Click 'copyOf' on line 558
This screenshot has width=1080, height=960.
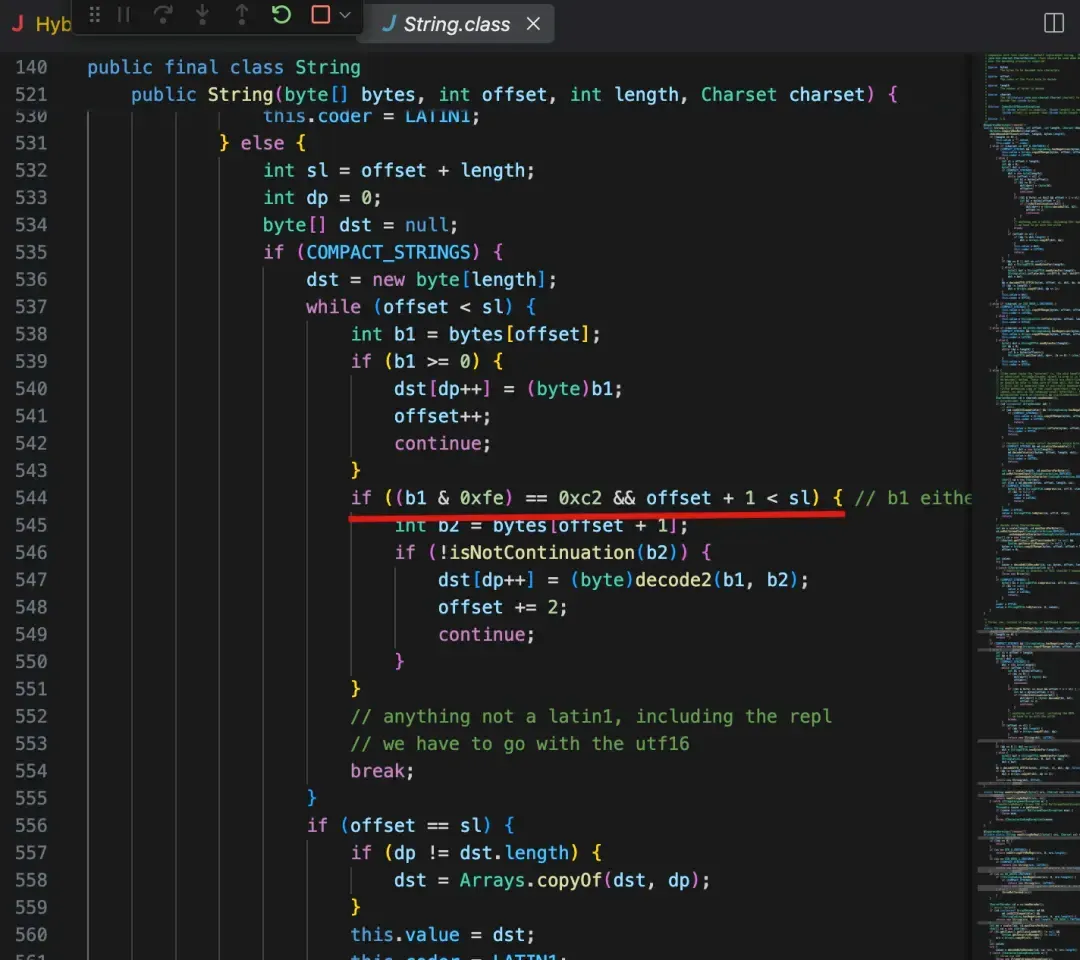tap(569, 881)
